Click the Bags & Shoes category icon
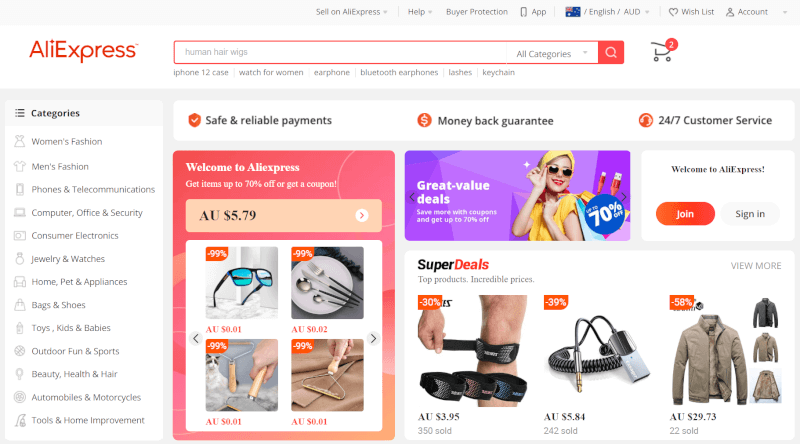Screen dimensions: 800x444 click(19, 305)
